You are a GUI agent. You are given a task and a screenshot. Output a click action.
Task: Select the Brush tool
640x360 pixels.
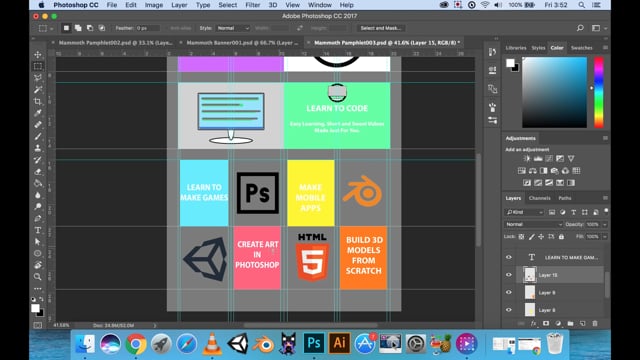click(x=38, y=136)
